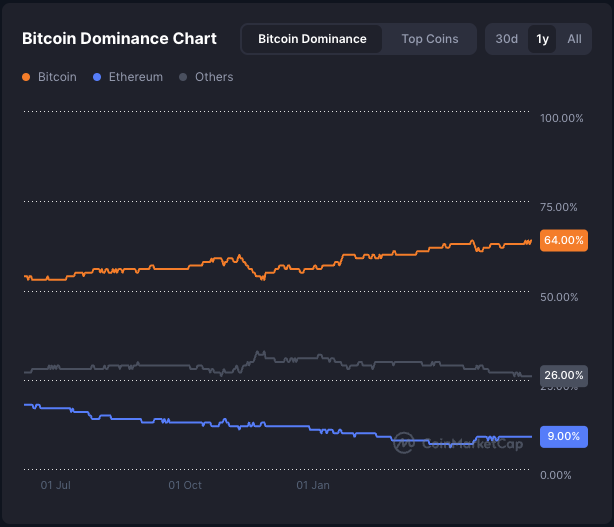This screenshot has height=527, width=614.
Task: Click the 100.00% y-axis label
Action: pos(561,118)
